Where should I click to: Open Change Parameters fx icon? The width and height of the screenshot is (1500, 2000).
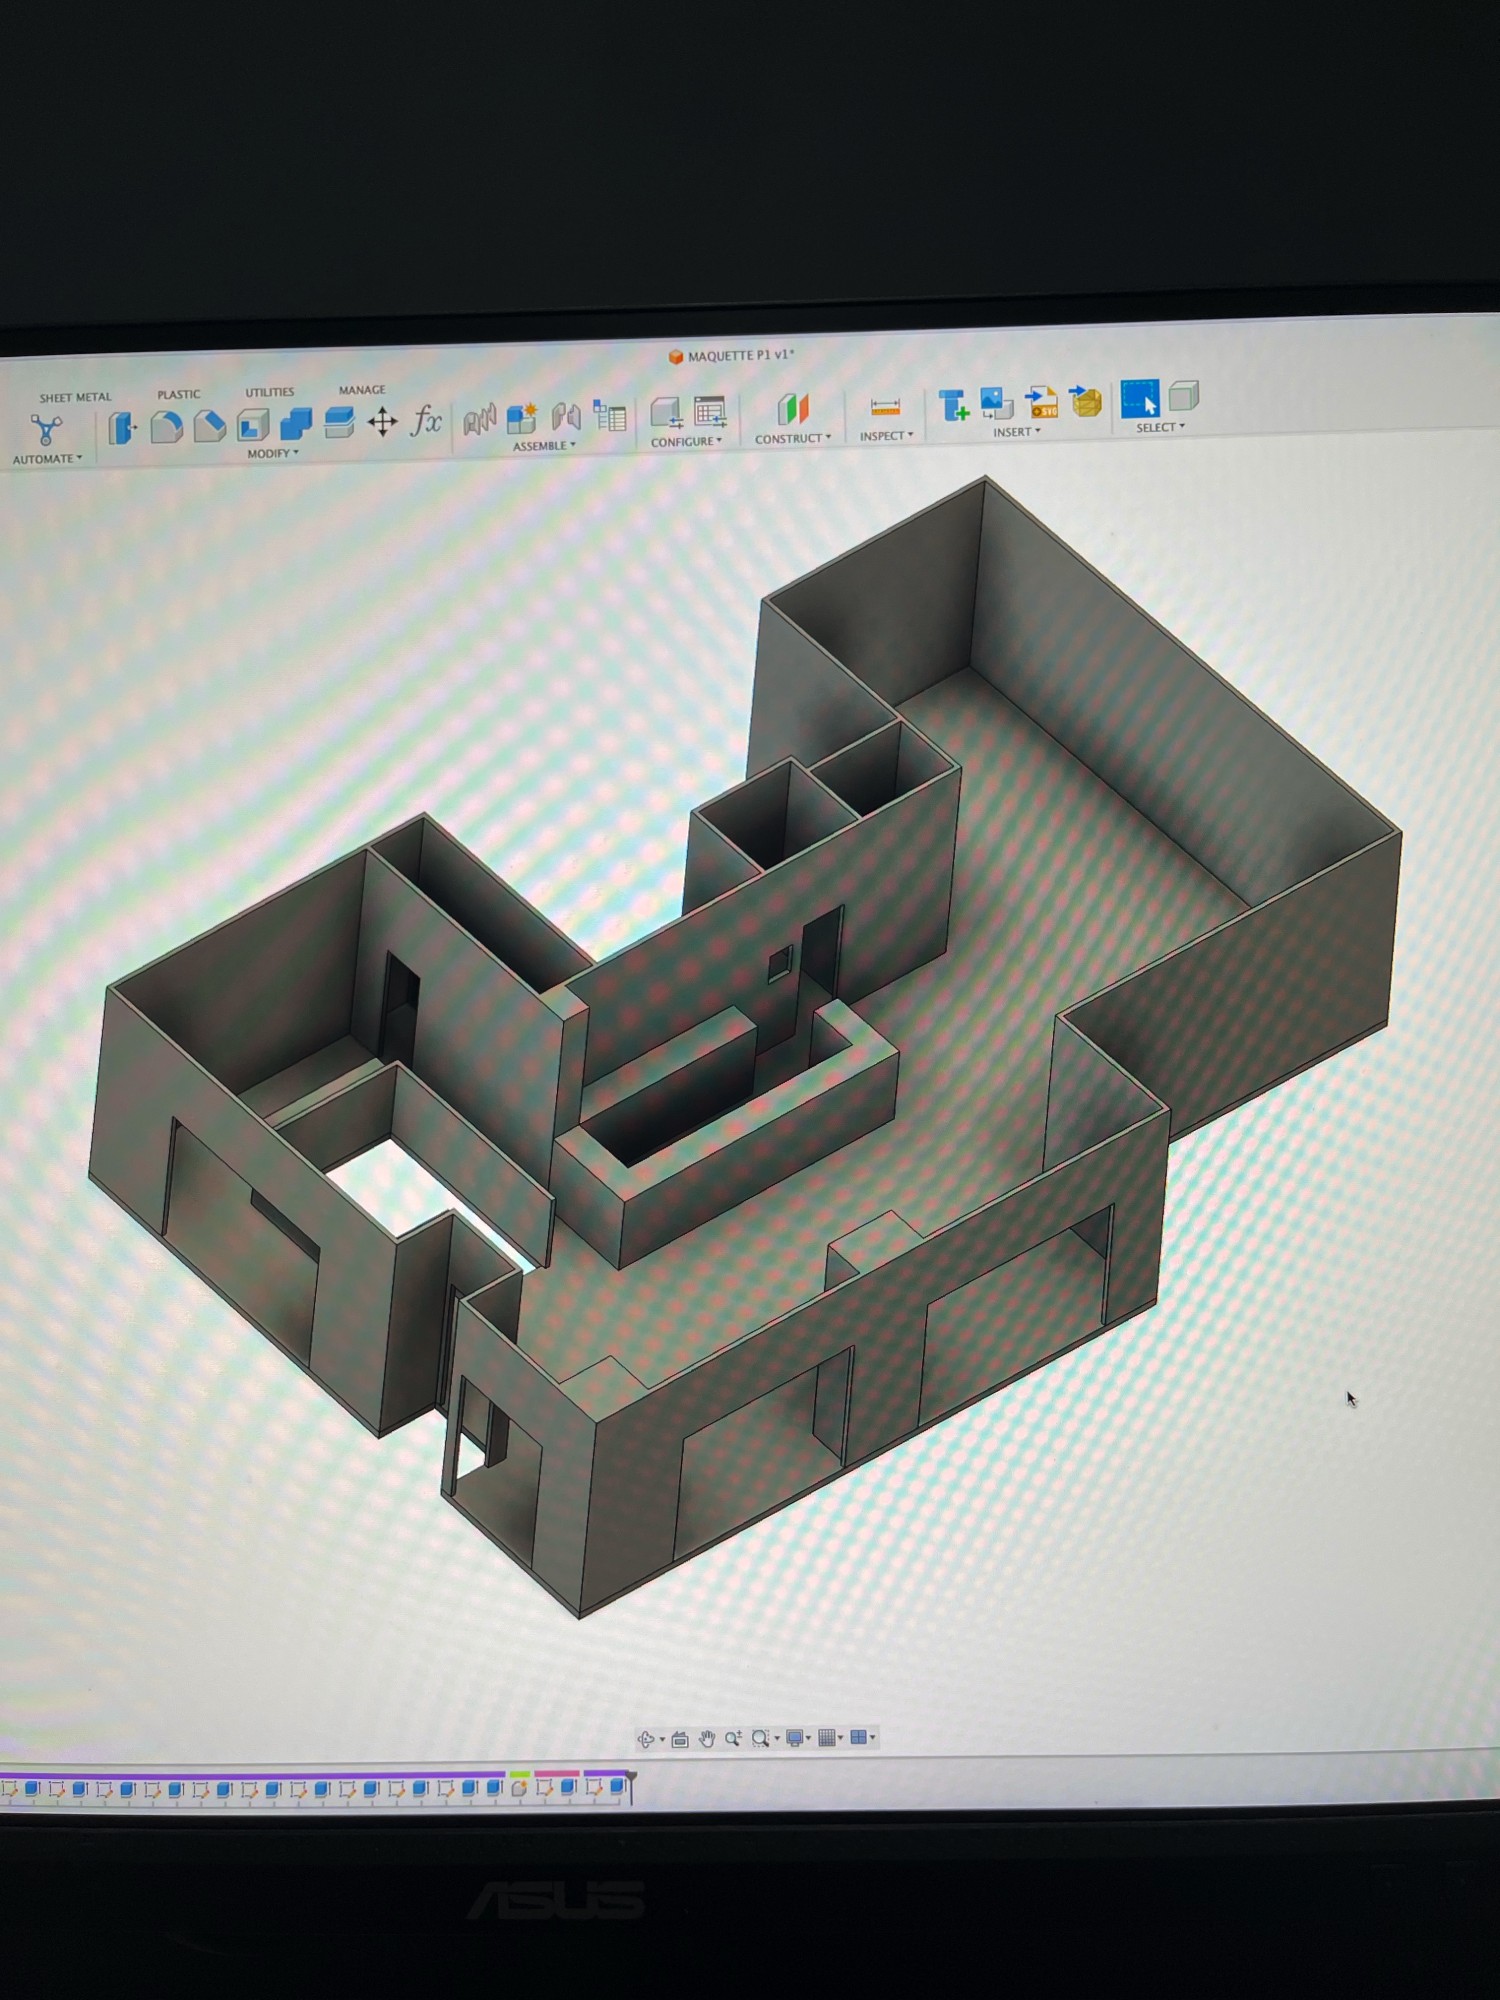pyautogui.click(x=426, y=421)
